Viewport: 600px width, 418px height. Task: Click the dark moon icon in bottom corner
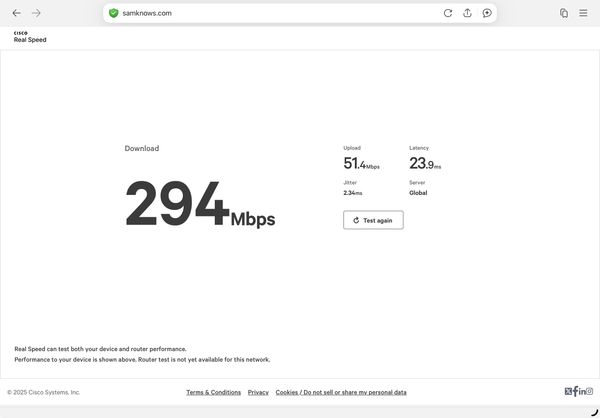click(x=593, y=411)
